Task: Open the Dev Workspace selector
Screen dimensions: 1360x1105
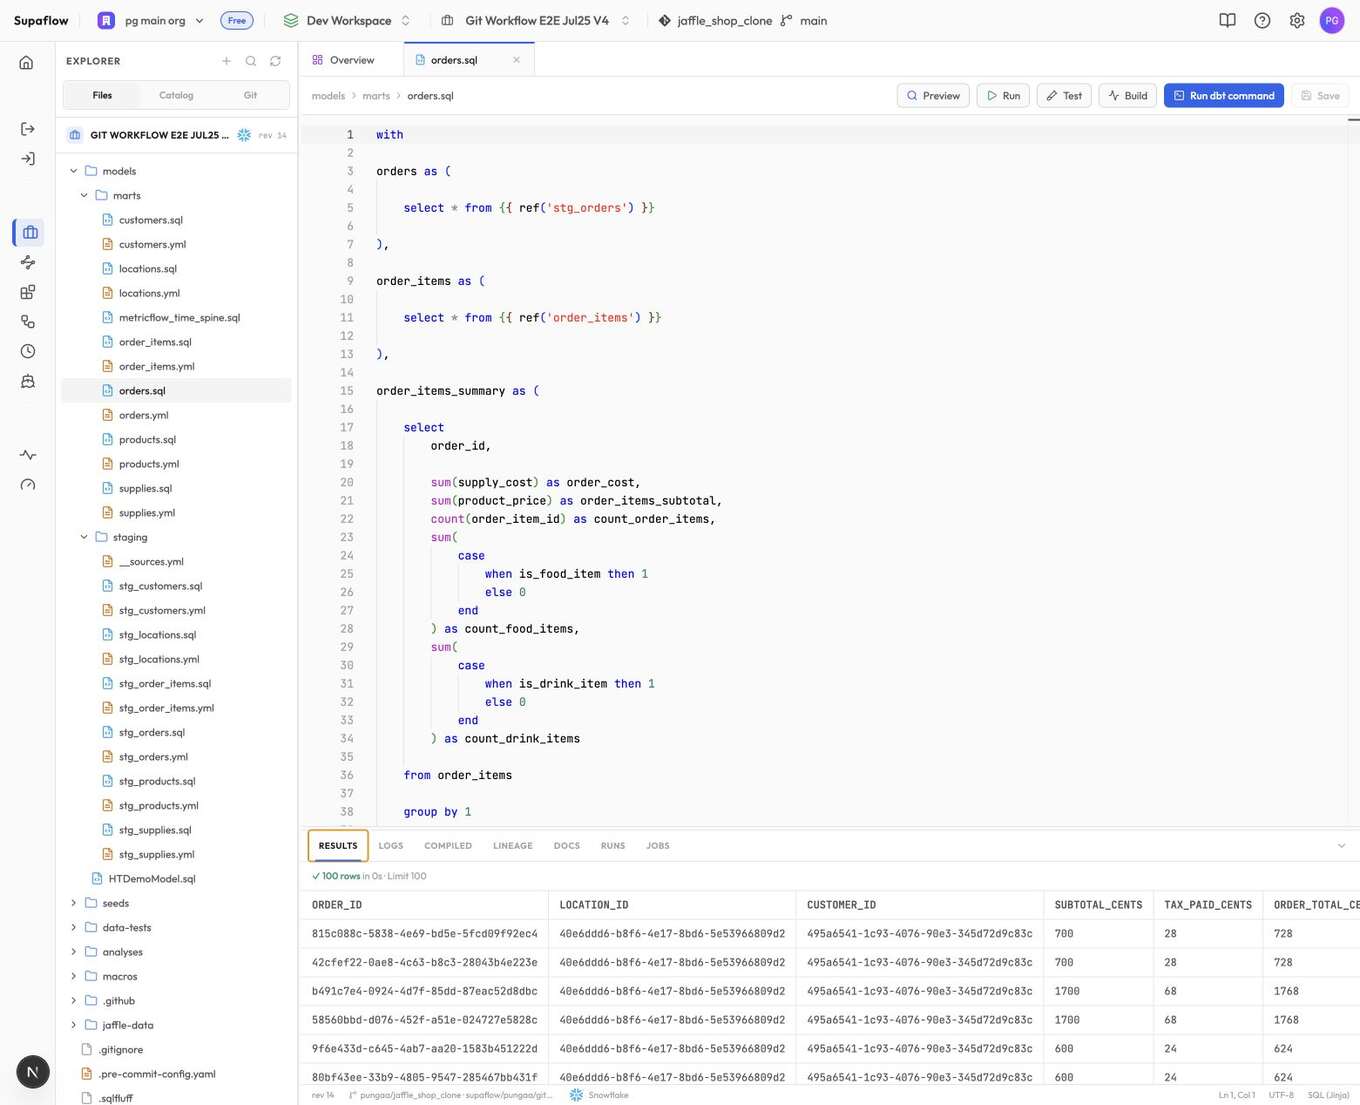Action: point(347,20)
